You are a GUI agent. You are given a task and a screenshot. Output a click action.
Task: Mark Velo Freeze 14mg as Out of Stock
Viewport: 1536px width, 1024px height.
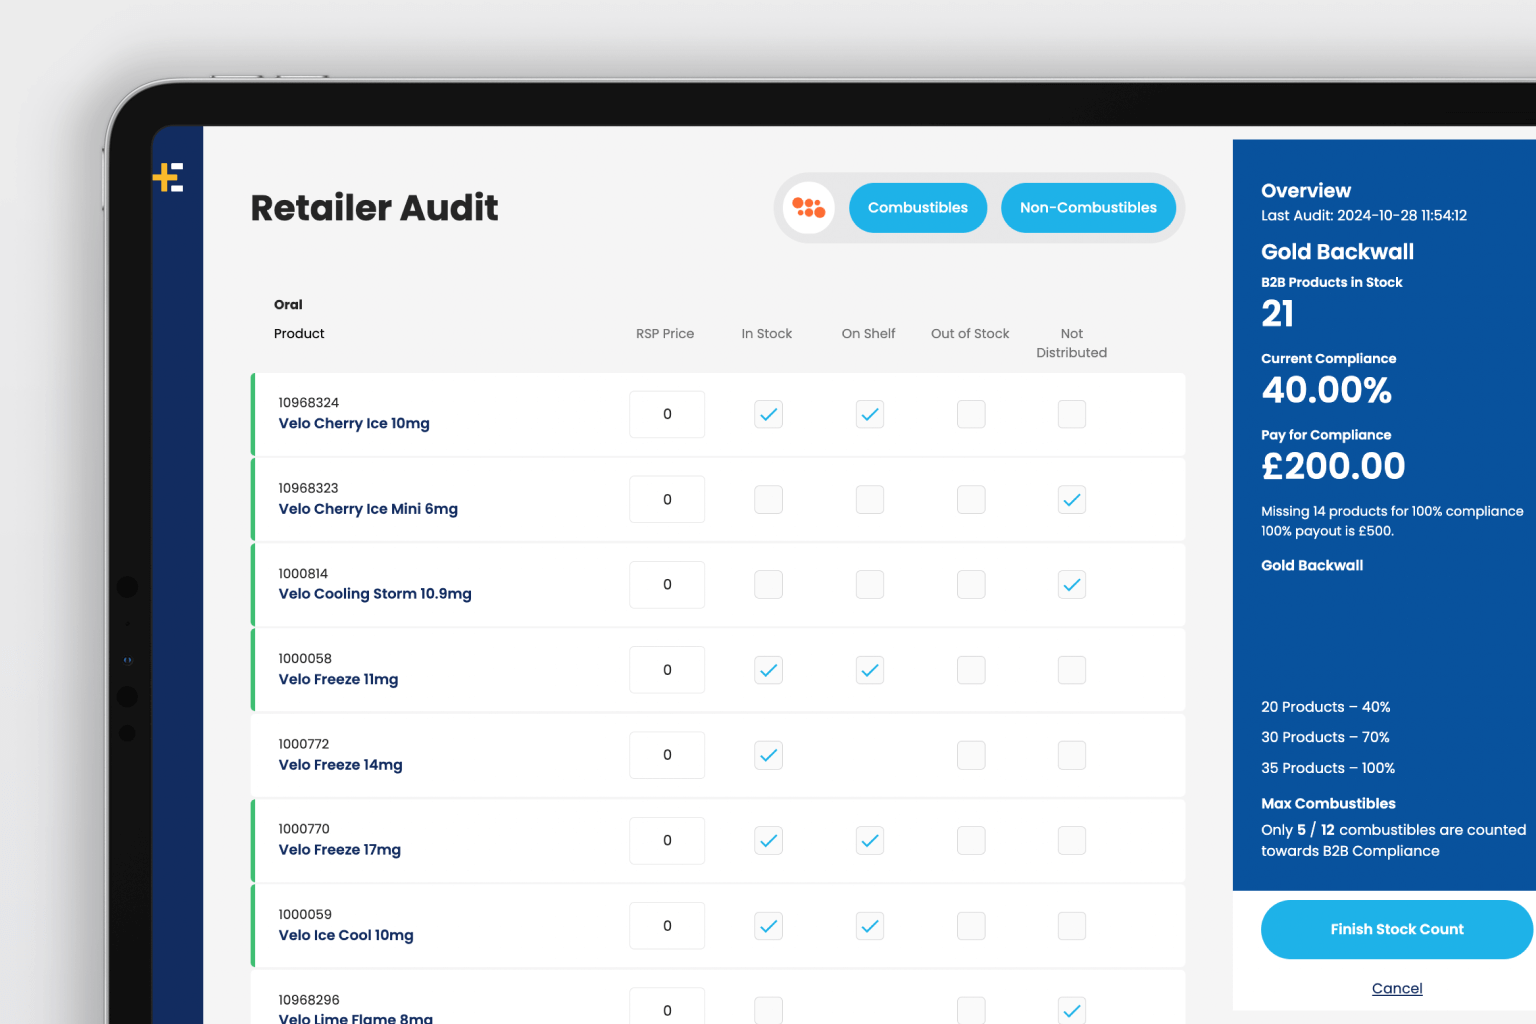pos(971,755)
